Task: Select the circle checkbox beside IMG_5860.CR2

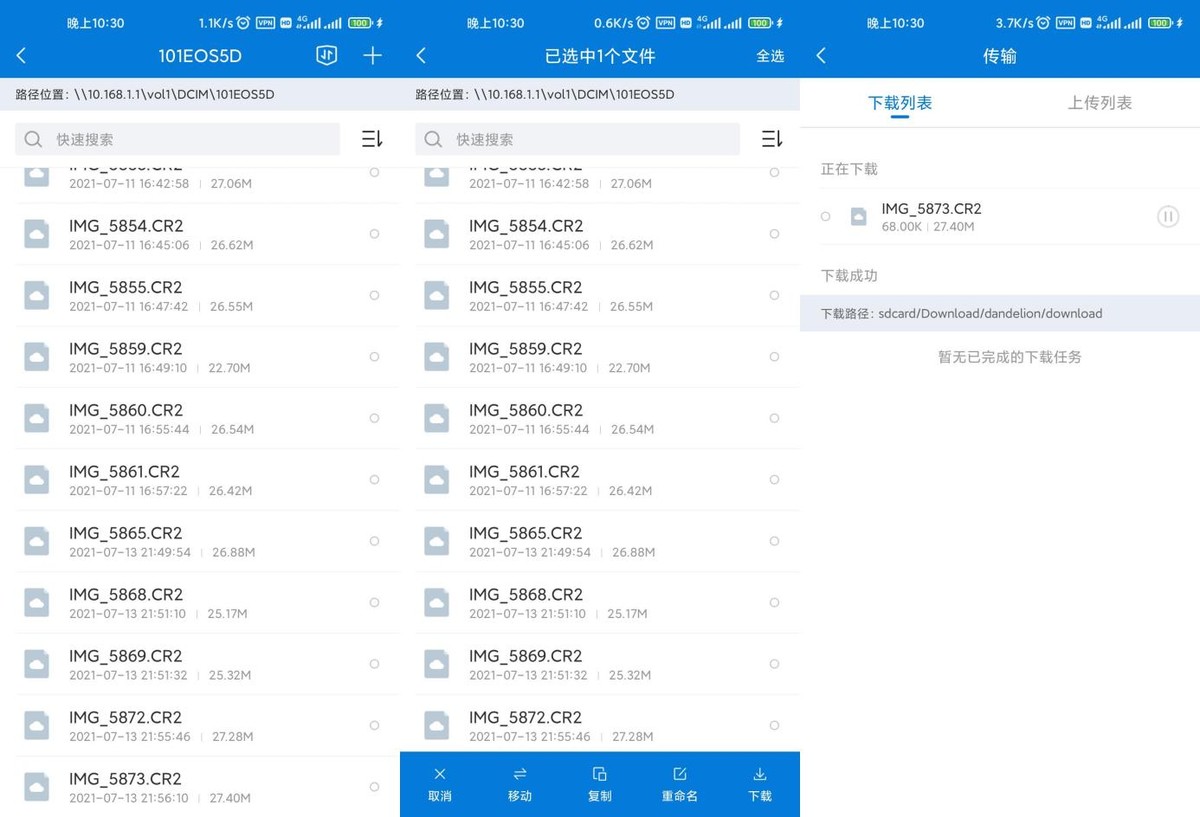Action: (374, 417)
